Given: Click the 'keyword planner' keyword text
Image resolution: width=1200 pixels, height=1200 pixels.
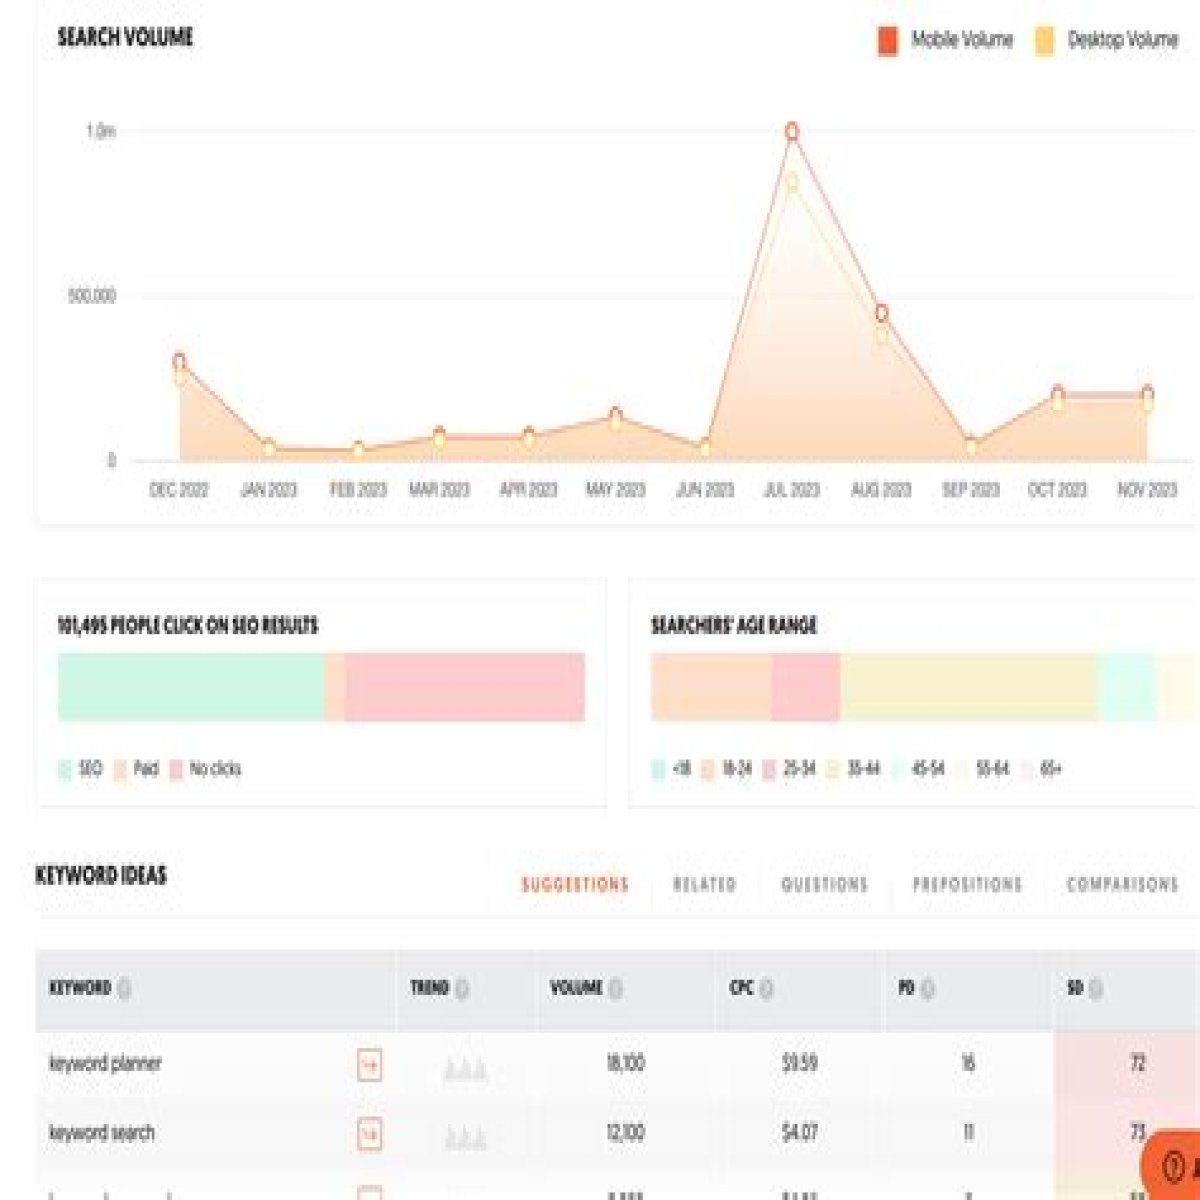Looking at the screenshot, I should (x=105, y=1064).
